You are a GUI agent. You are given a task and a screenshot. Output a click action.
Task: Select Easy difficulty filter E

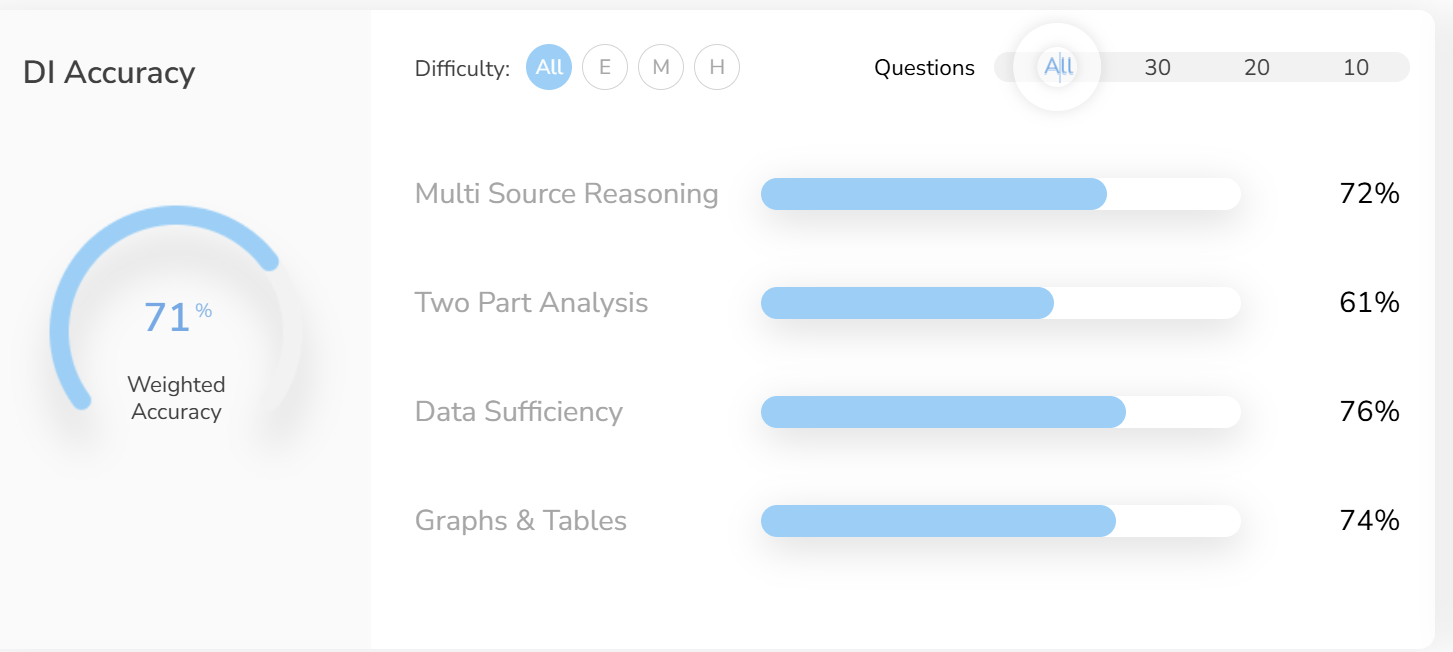pyautogui.click(x=605, y=68)
